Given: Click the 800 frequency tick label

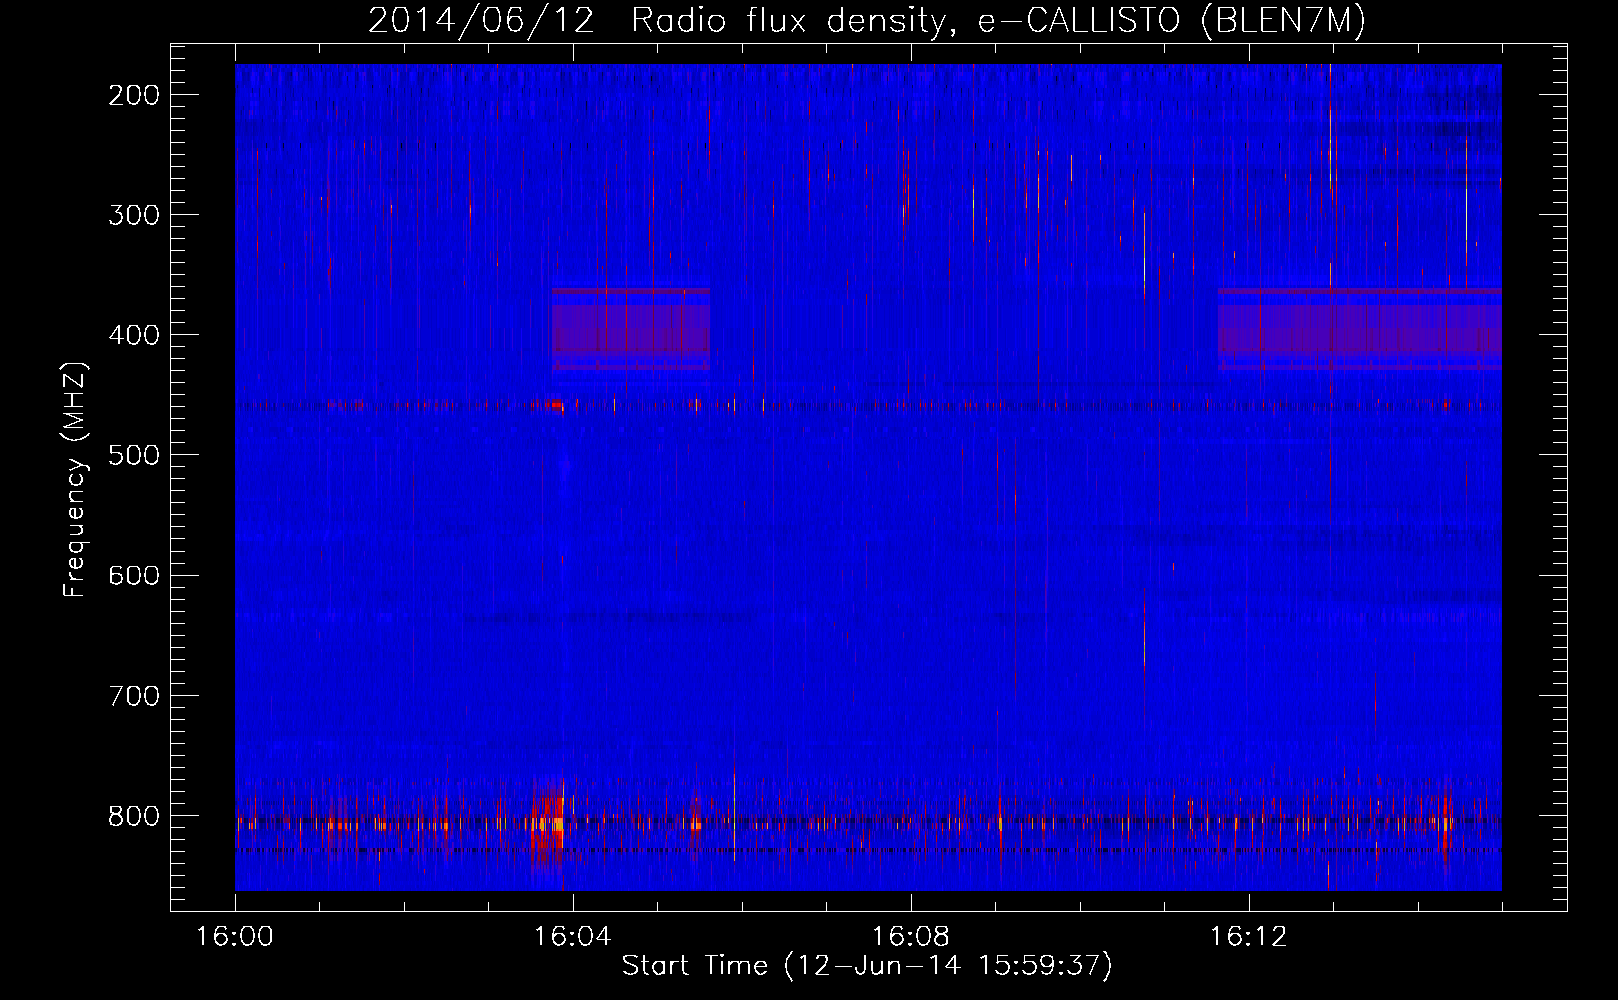Looking at the screenshot, I should point(132,816).
